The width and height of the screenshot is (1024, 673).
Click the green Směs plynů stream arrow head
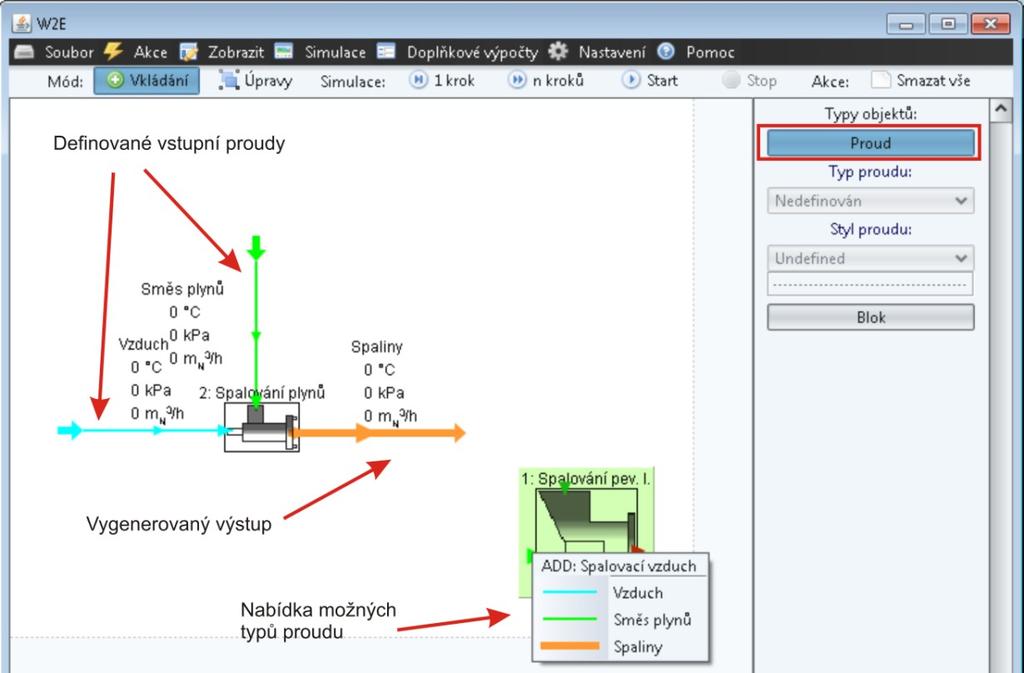tap(256, 247)
